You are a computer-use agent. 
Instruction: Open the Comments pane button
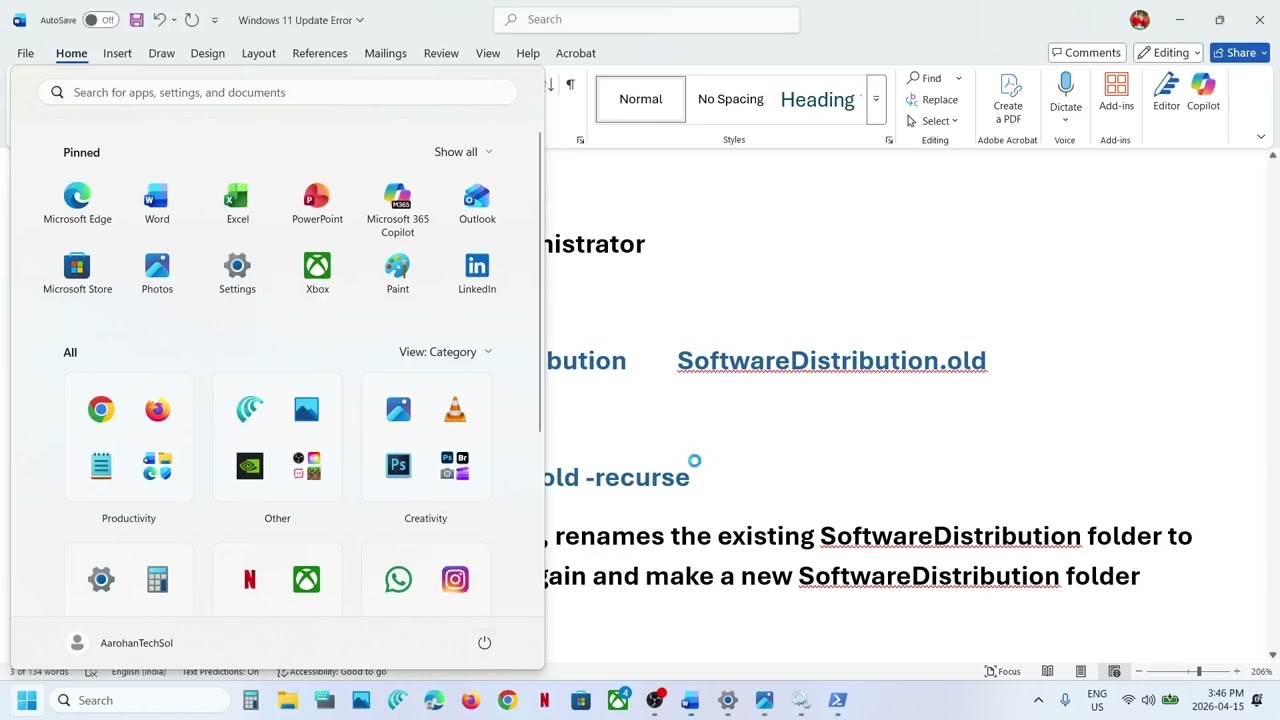(x=1085, y=53)
